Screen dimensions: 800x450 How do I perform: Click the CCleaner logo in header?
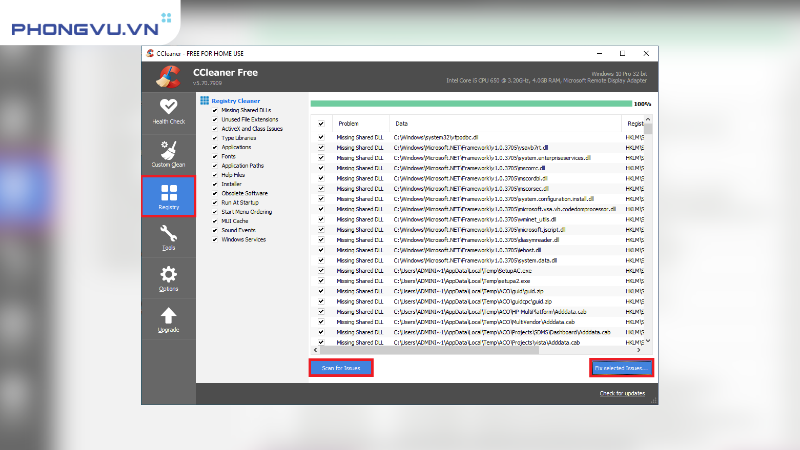(169, 77)
